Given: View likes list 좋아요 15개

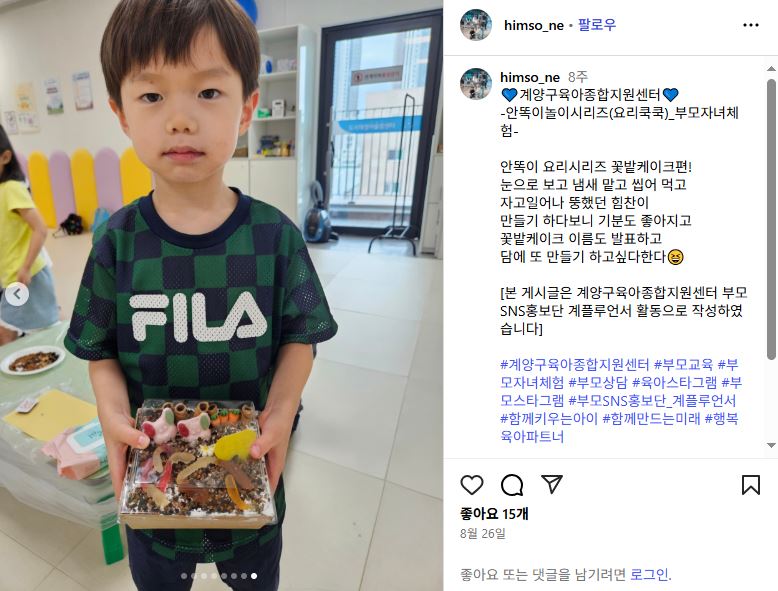Looking at the screenshot, I should [x=494, y=514].
